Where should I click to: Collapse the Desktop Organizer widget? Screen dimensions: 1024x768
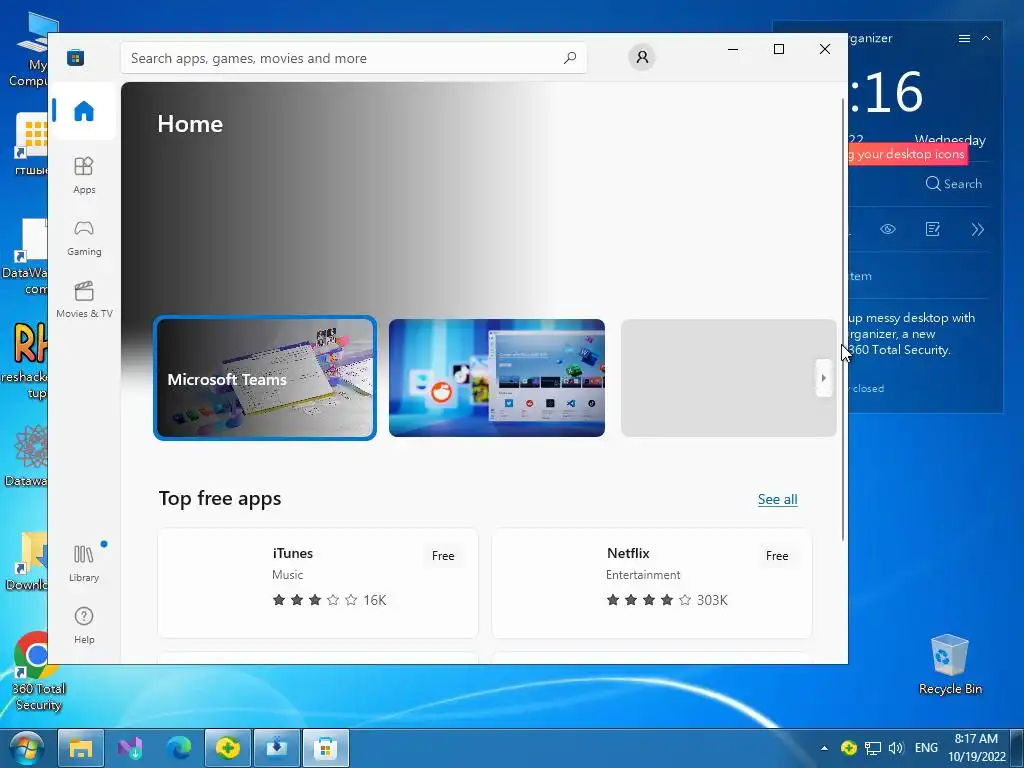(x=986, y=39)
